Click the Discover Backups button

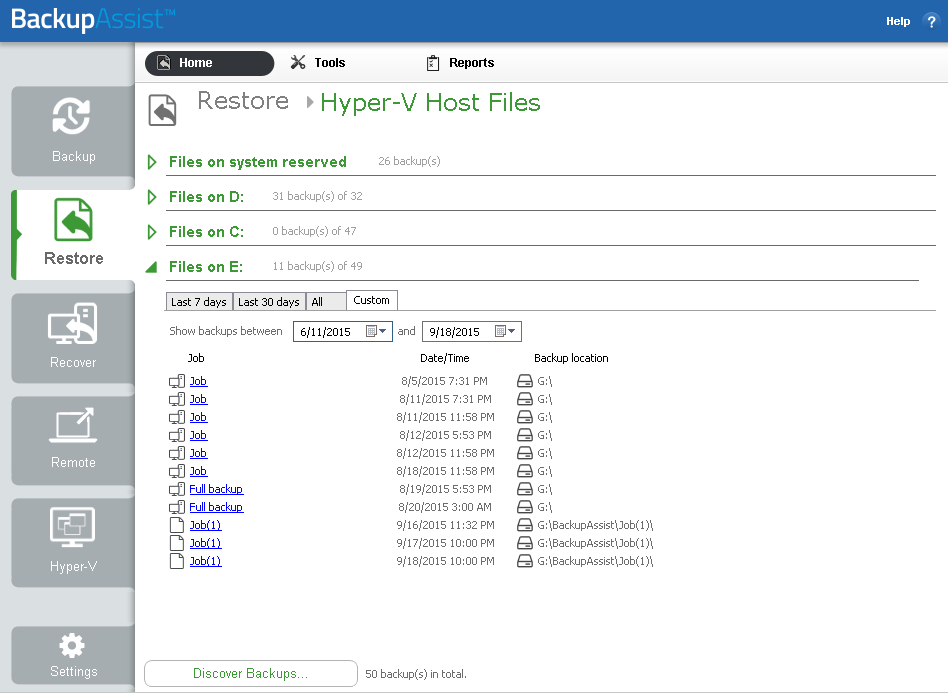click(x=250, y=673)
